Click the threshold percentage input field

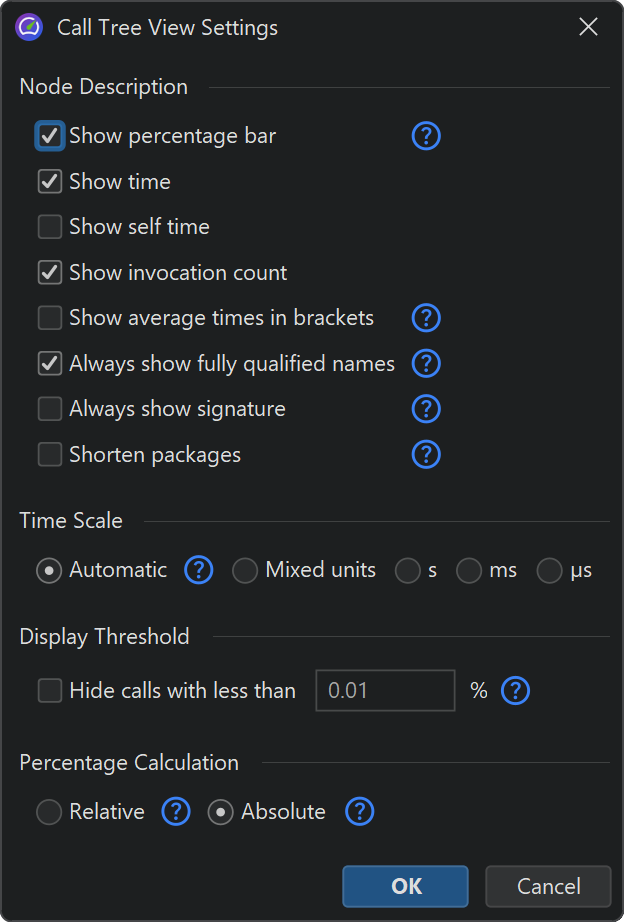(x=385, y=690)
